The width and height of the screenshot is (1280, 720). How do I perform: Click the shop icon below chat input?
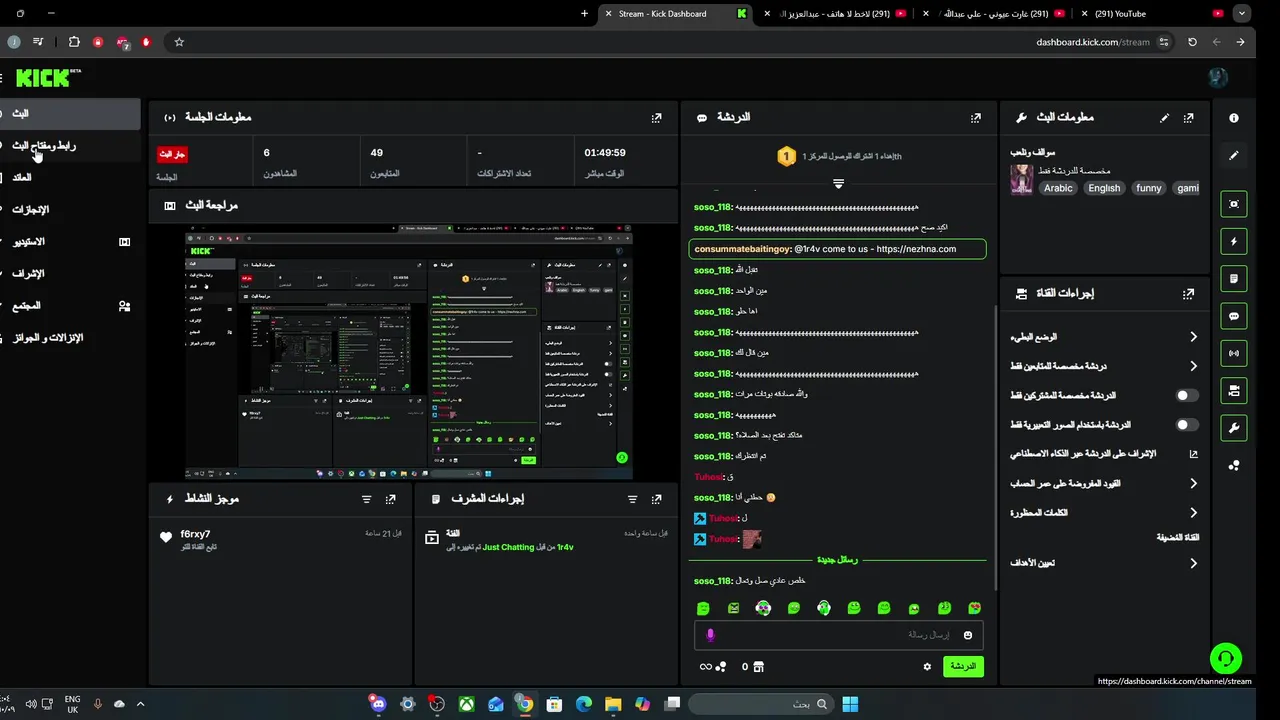point(758,666)
